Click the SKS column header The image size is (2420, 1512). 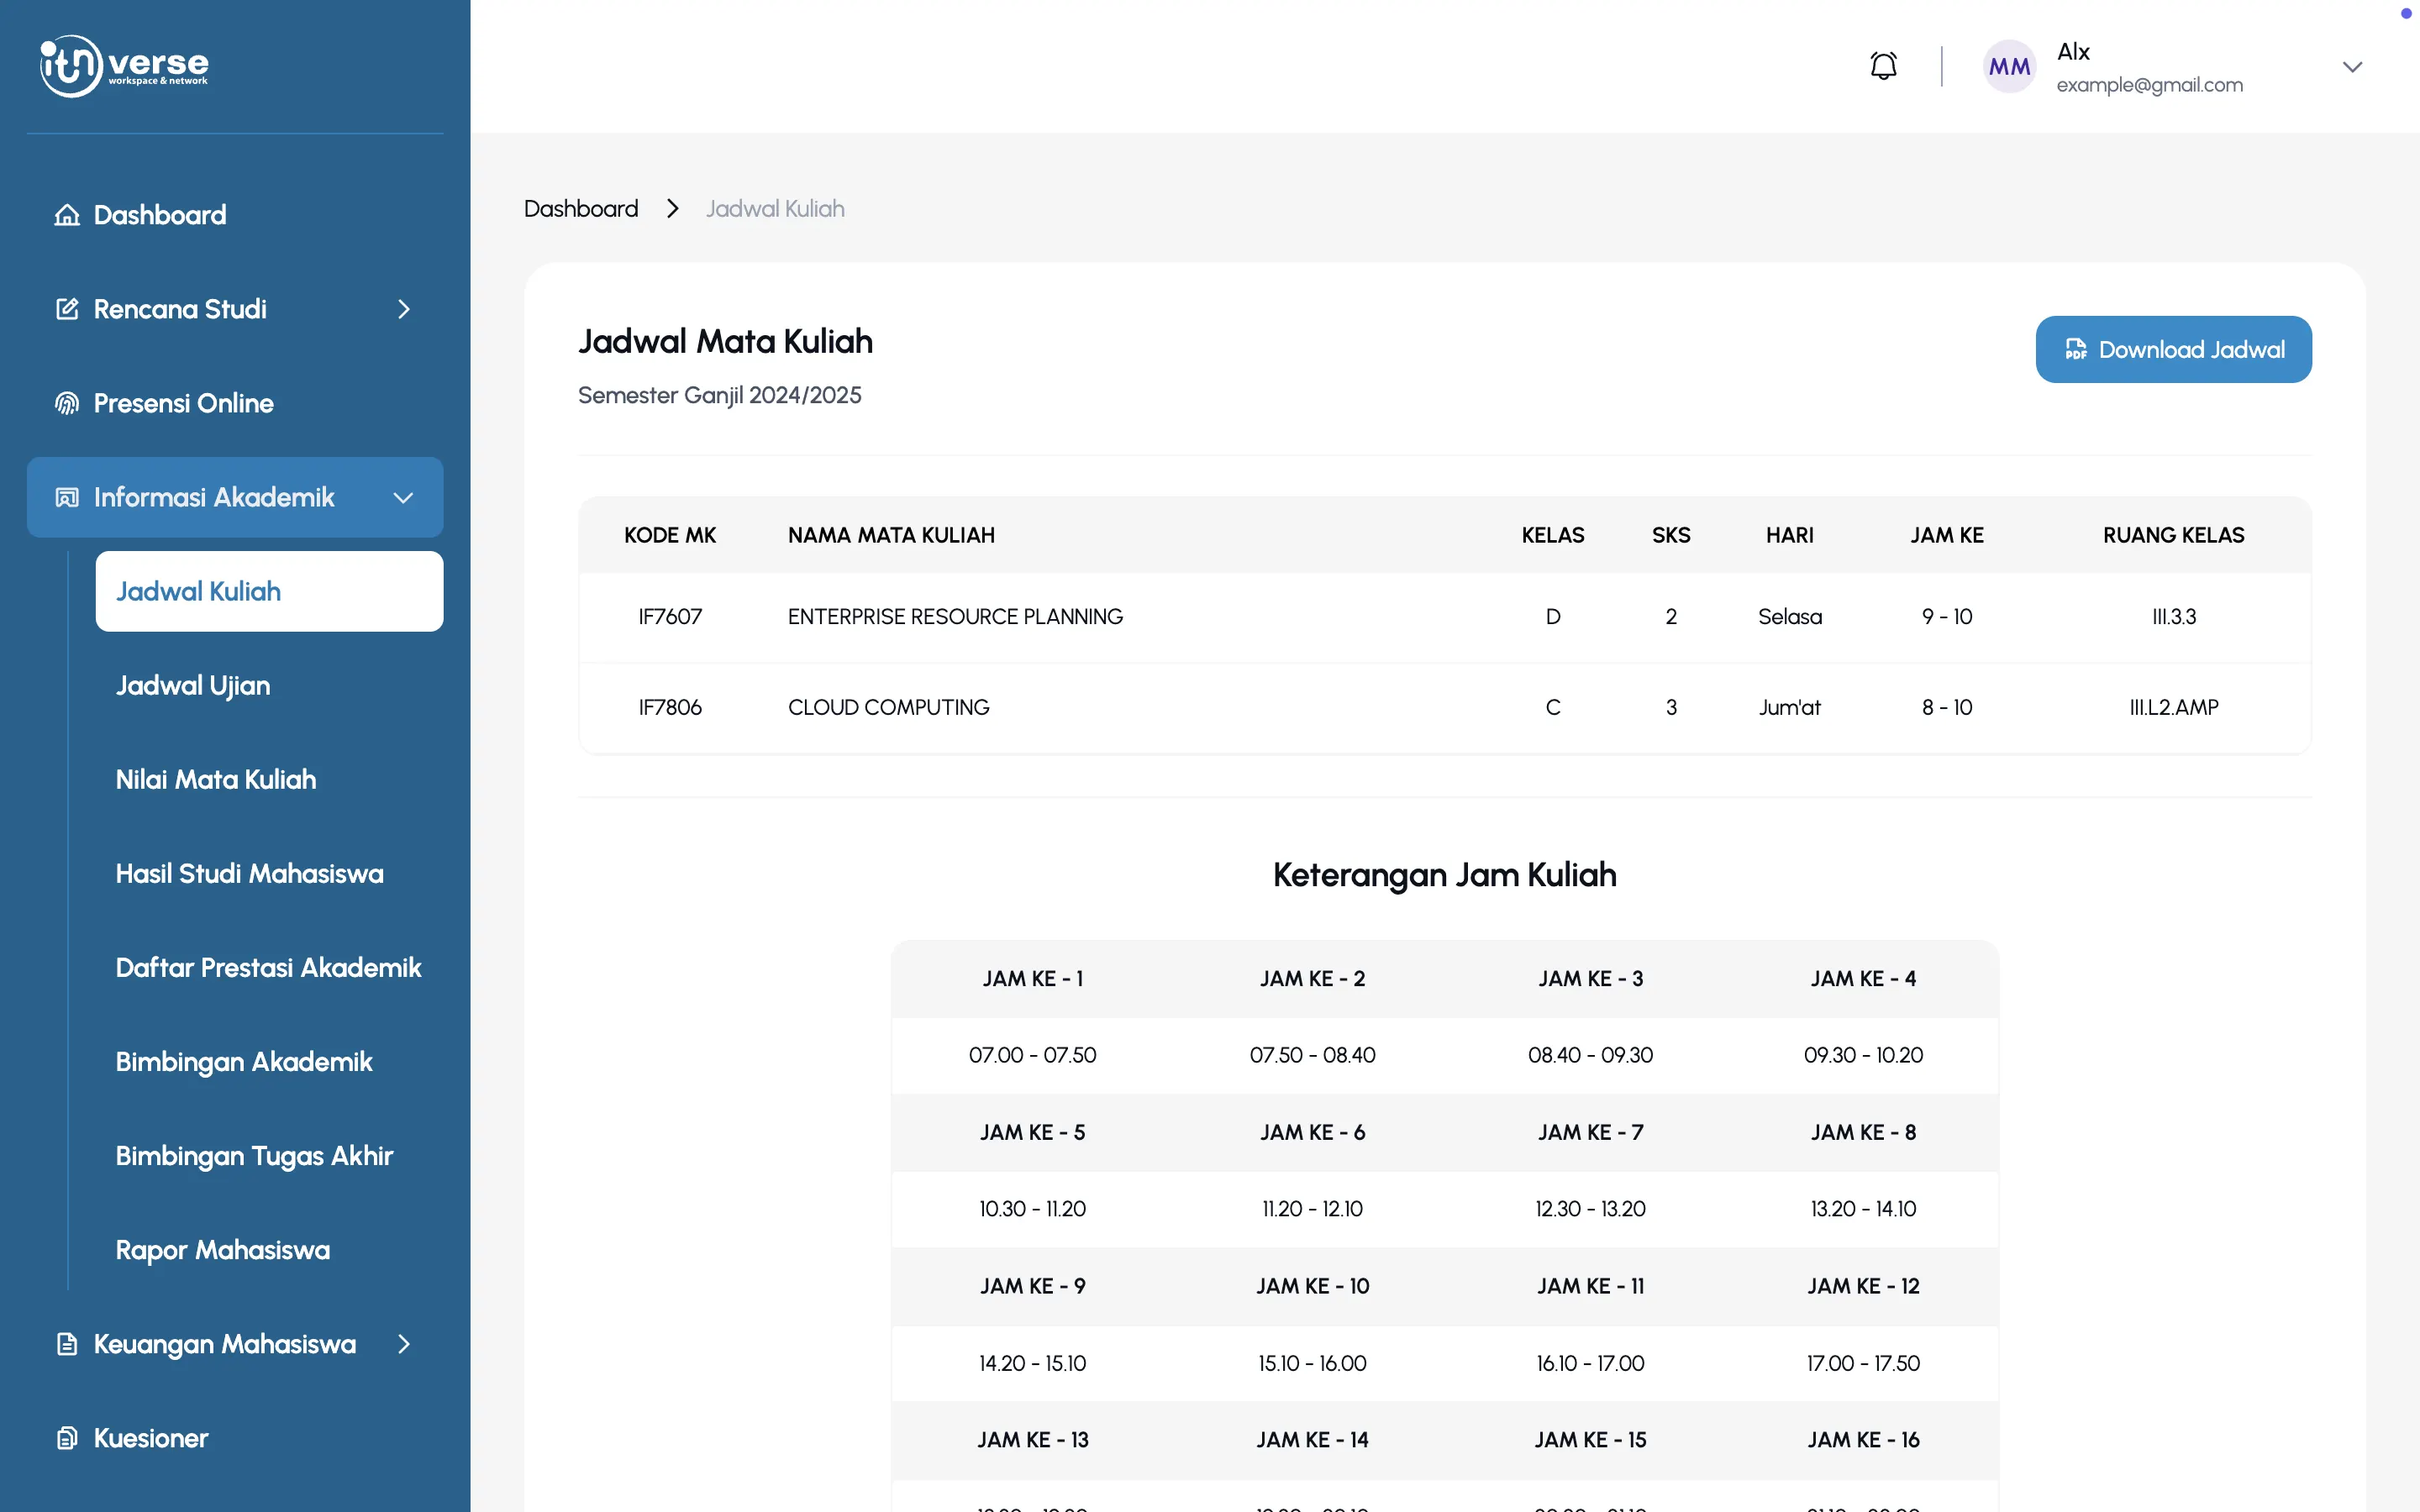tap(1671, 535)
